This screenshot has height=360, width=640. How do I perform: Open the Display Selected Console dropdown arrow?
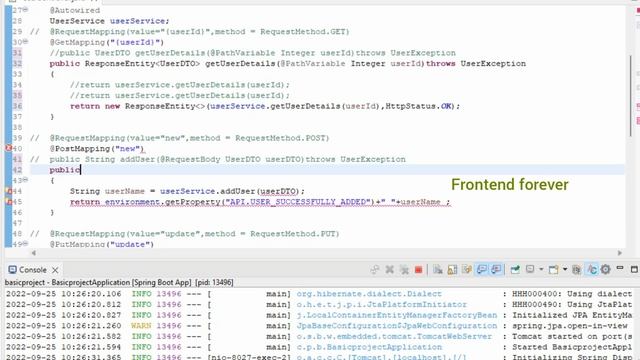point(541,269)
